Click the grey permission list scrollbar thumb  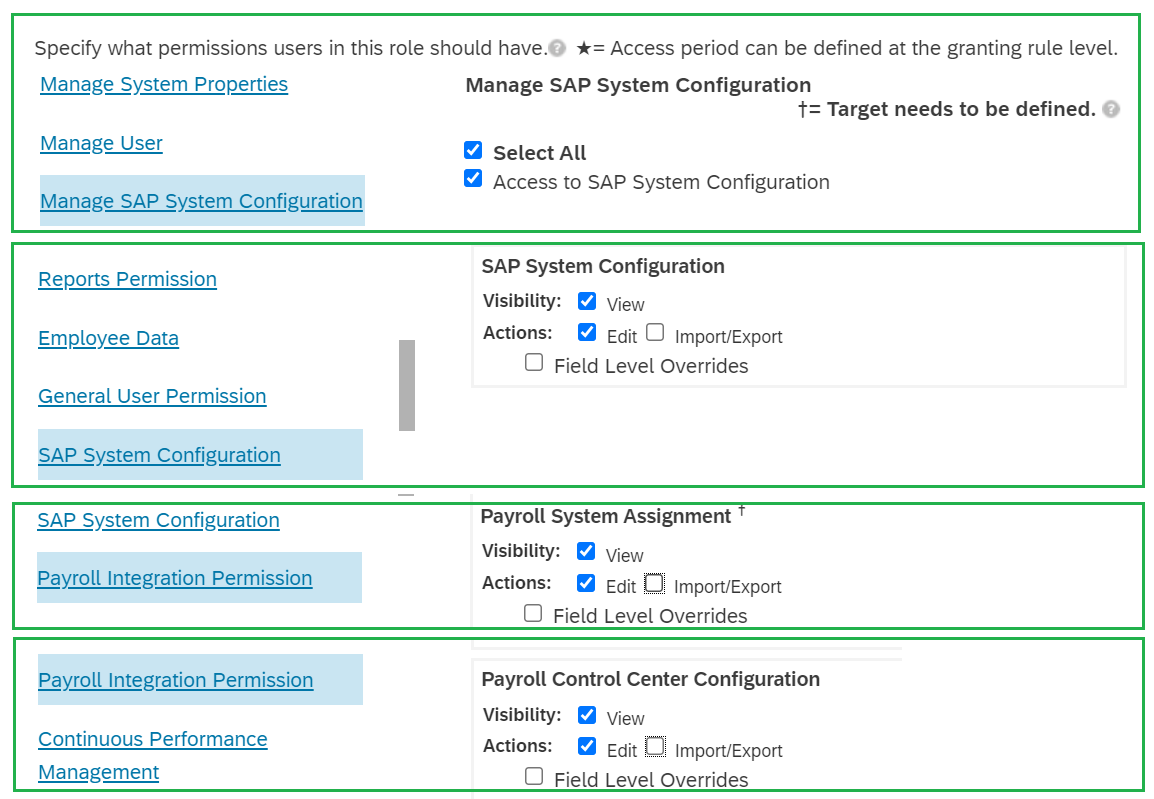click(x=407, y=385)
